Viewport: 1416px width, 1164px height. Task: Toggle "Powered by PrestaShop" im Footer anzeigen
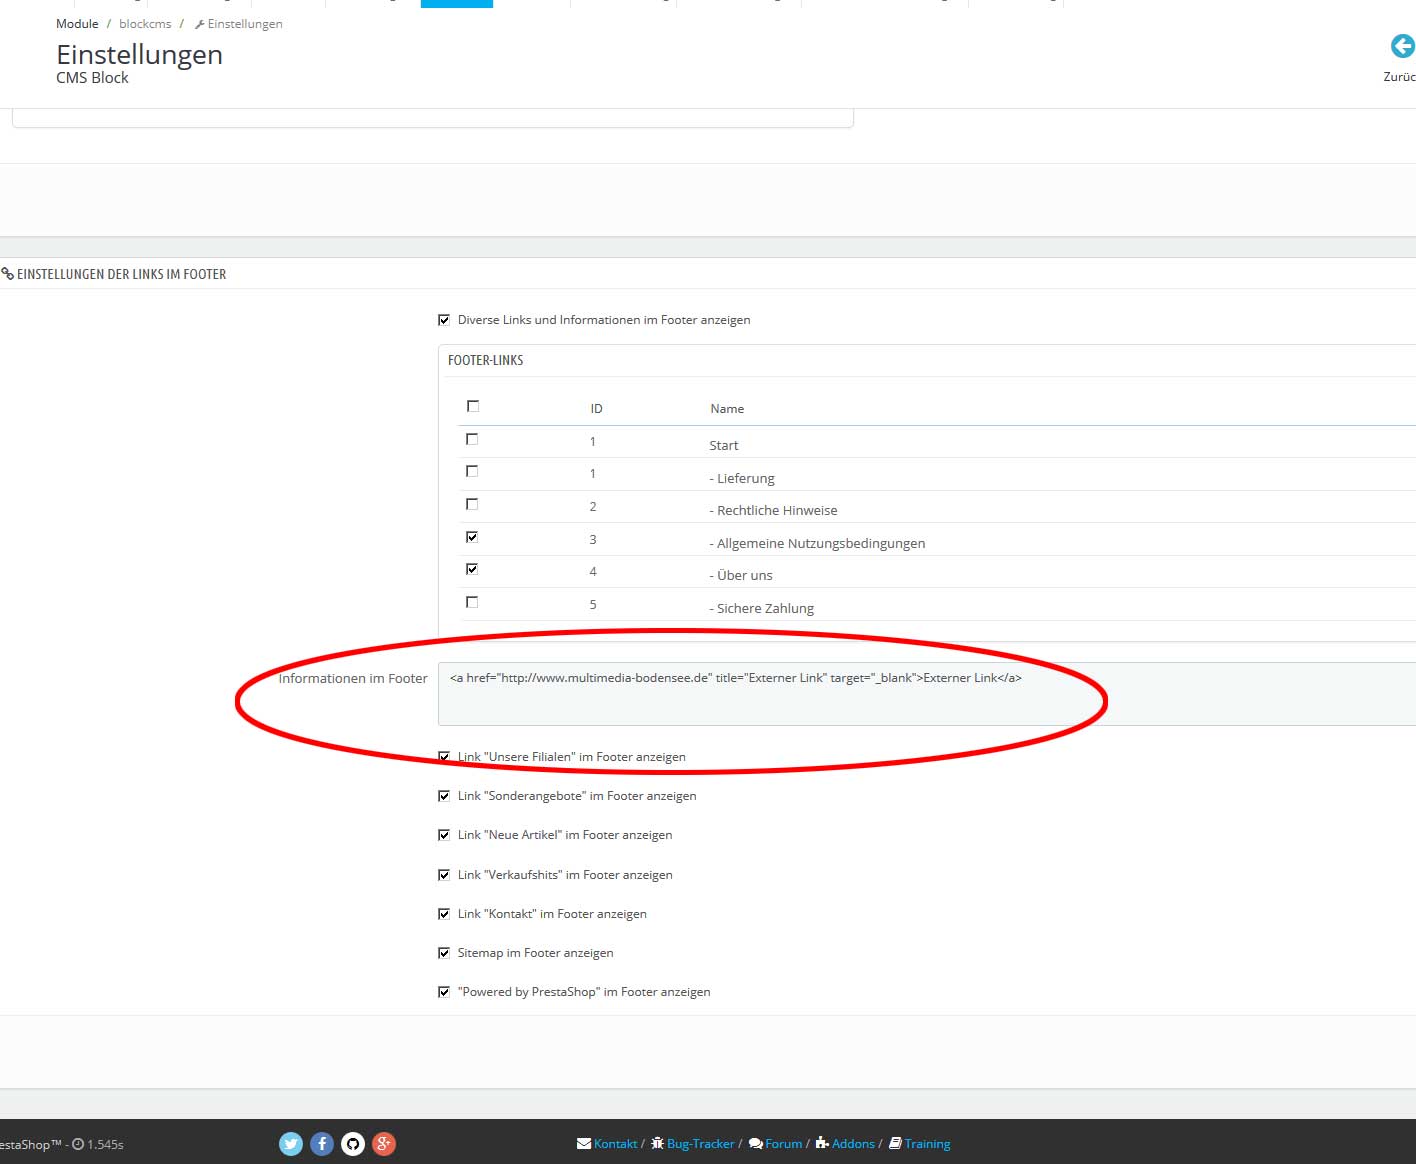tap(444, 992)
